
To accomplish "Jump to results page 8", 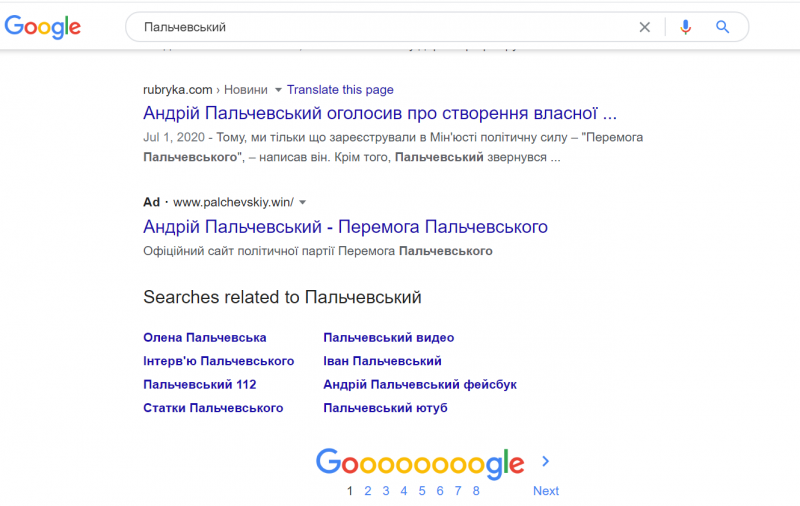I will [x=476, y=491].
